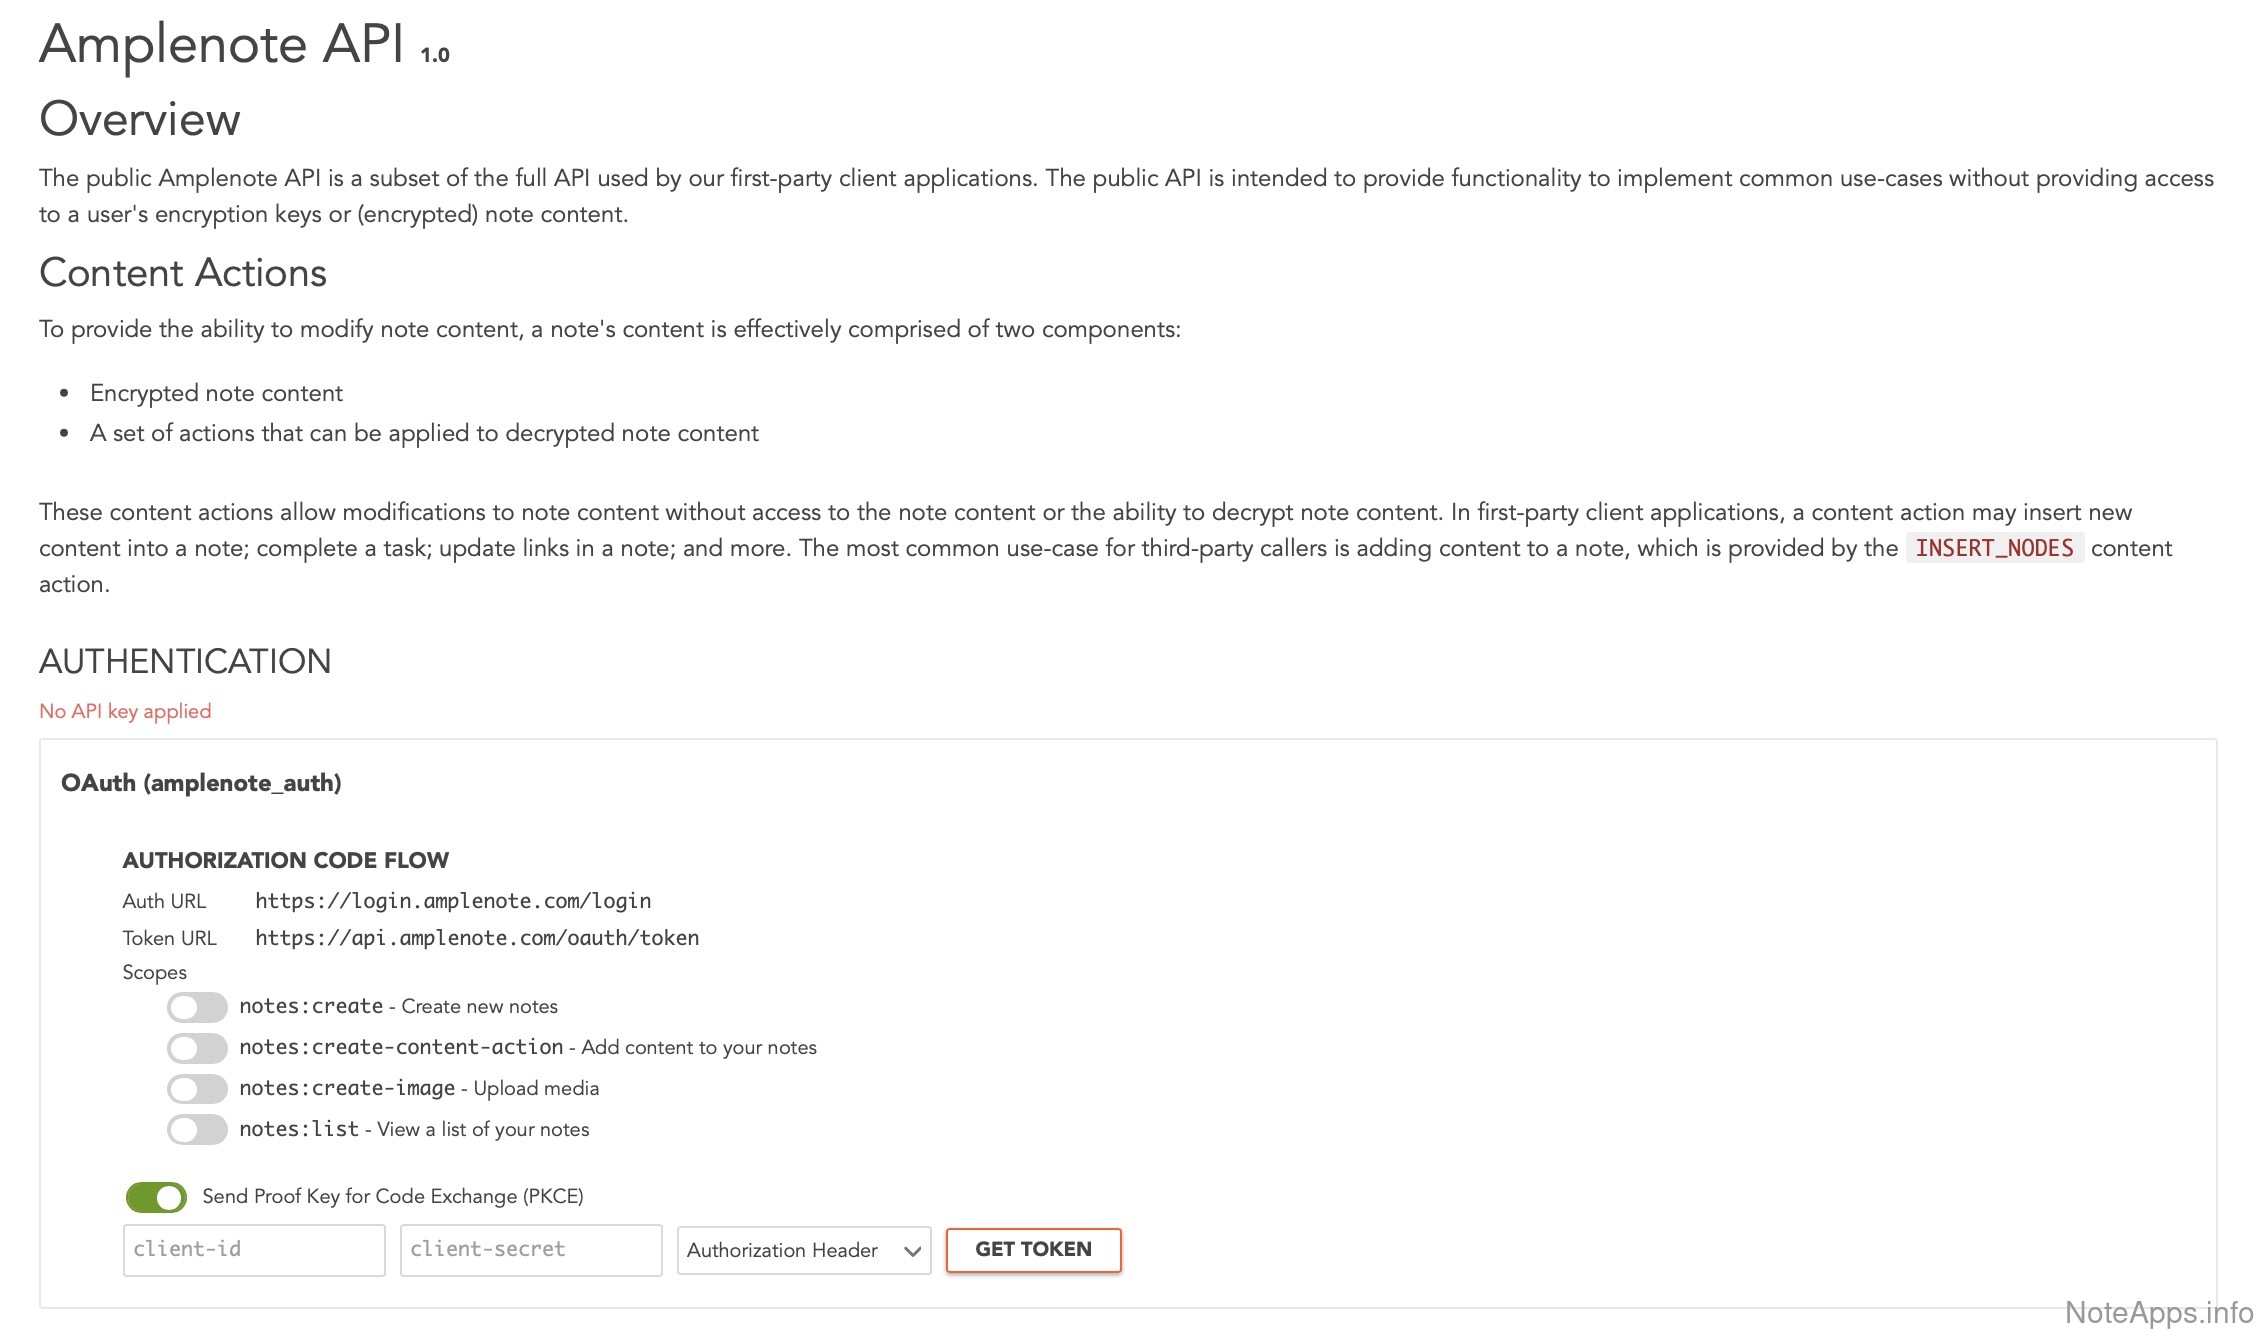Screen dimensions: 2256x1332
Task: Click the NoteApps.info watermark
Action: coord(2158,1312)
